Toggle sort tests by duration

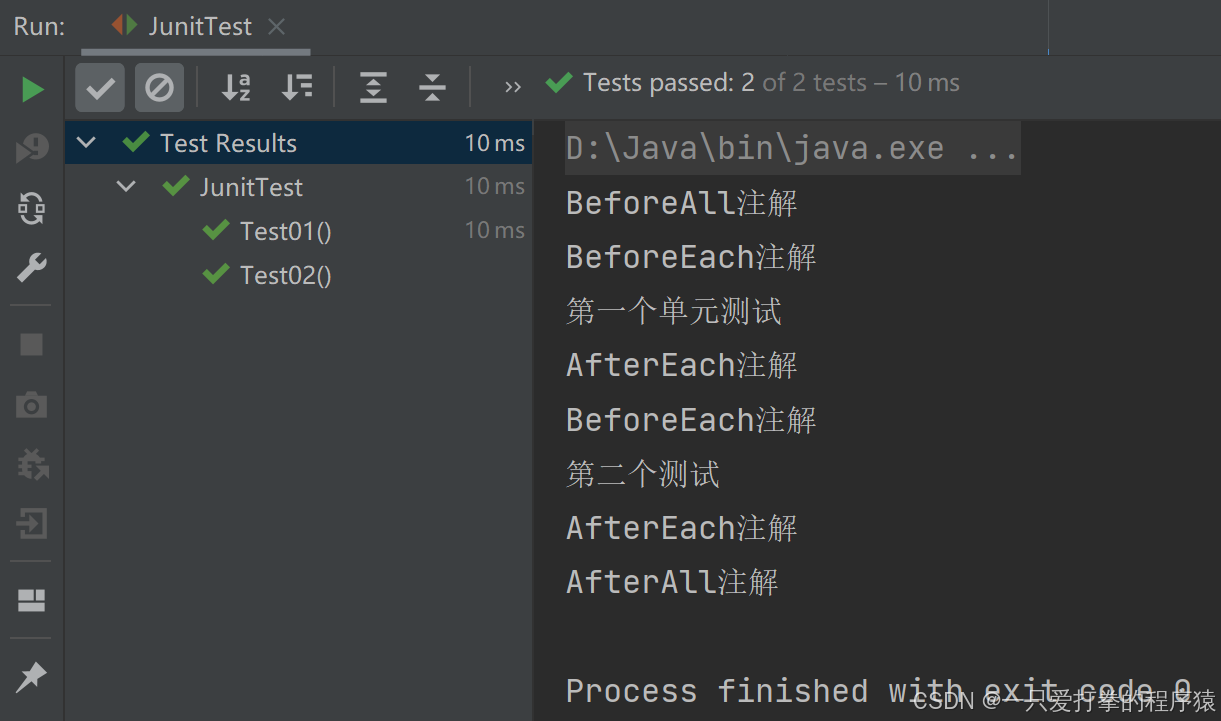coord(297,88)
